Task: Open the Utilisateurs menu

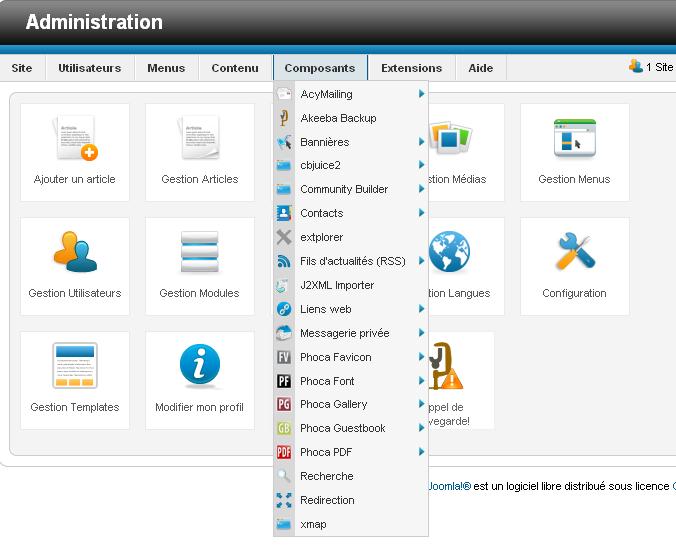Action: point(90,68)
